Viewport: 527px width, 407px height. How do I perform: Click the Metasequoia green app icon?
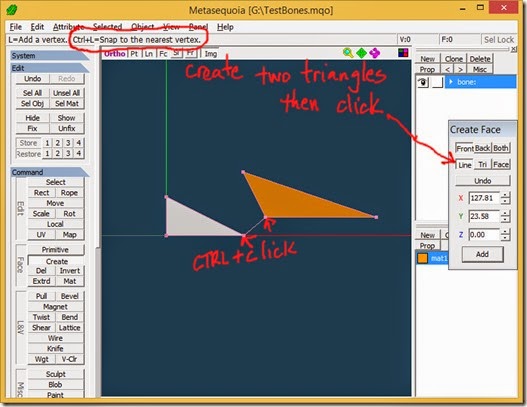(12, 10)
